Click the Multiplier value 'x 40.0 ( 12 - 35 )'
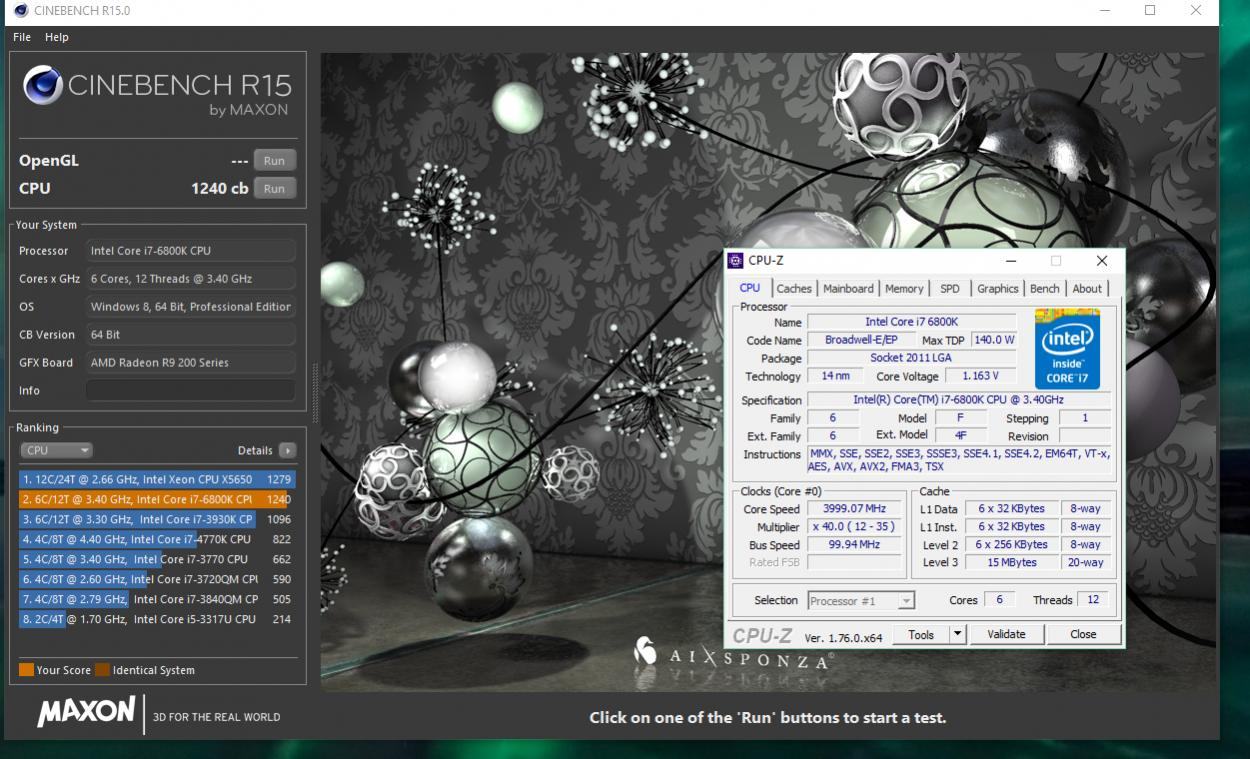The image size is (1250, 759). coord(854,527)
